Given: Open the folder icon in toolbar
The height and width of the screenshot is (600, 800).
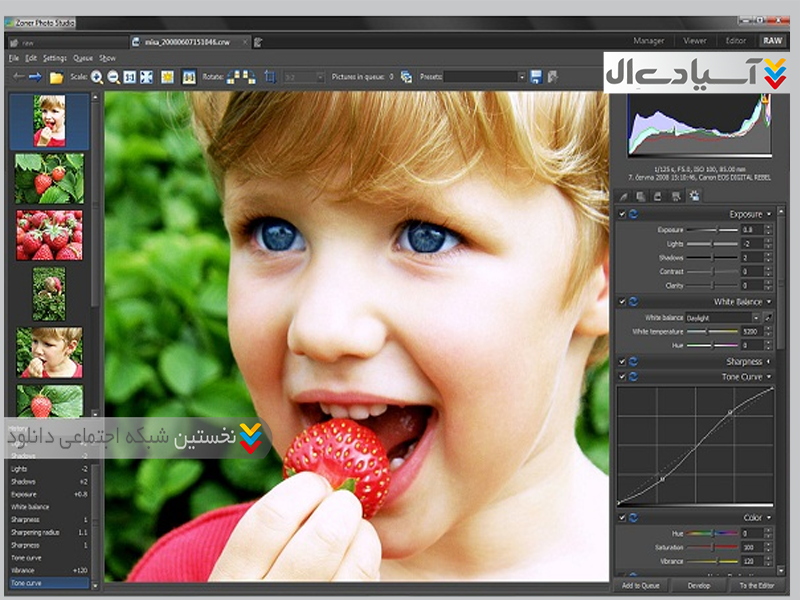Looking at the screenshot, I should point(57,77).
